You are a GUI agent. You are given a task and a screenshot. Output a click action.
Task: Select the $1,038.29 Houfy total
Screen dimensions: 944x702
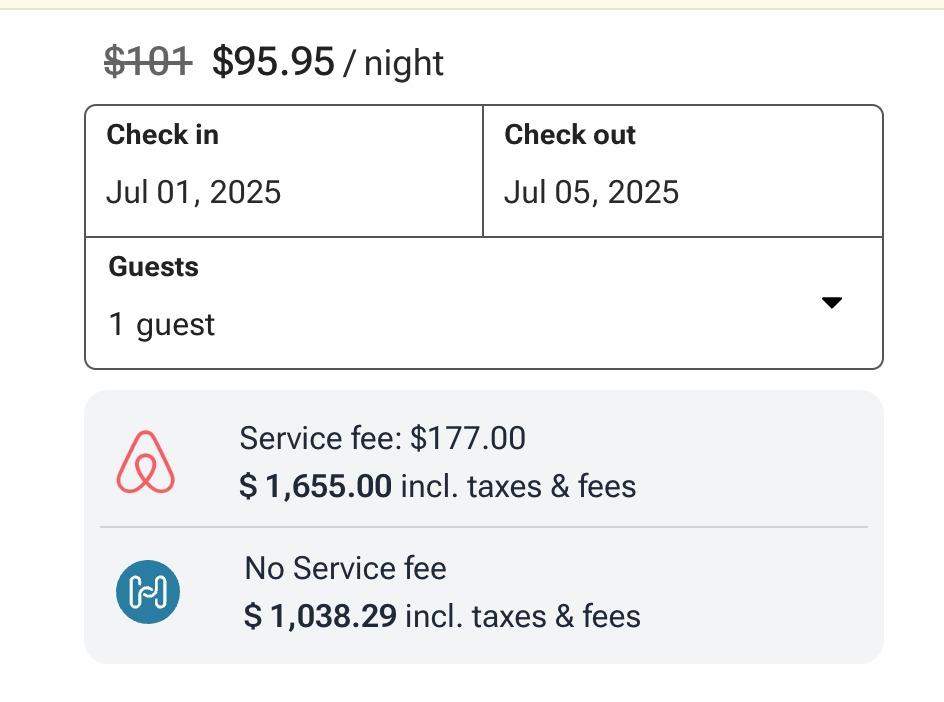320,616
